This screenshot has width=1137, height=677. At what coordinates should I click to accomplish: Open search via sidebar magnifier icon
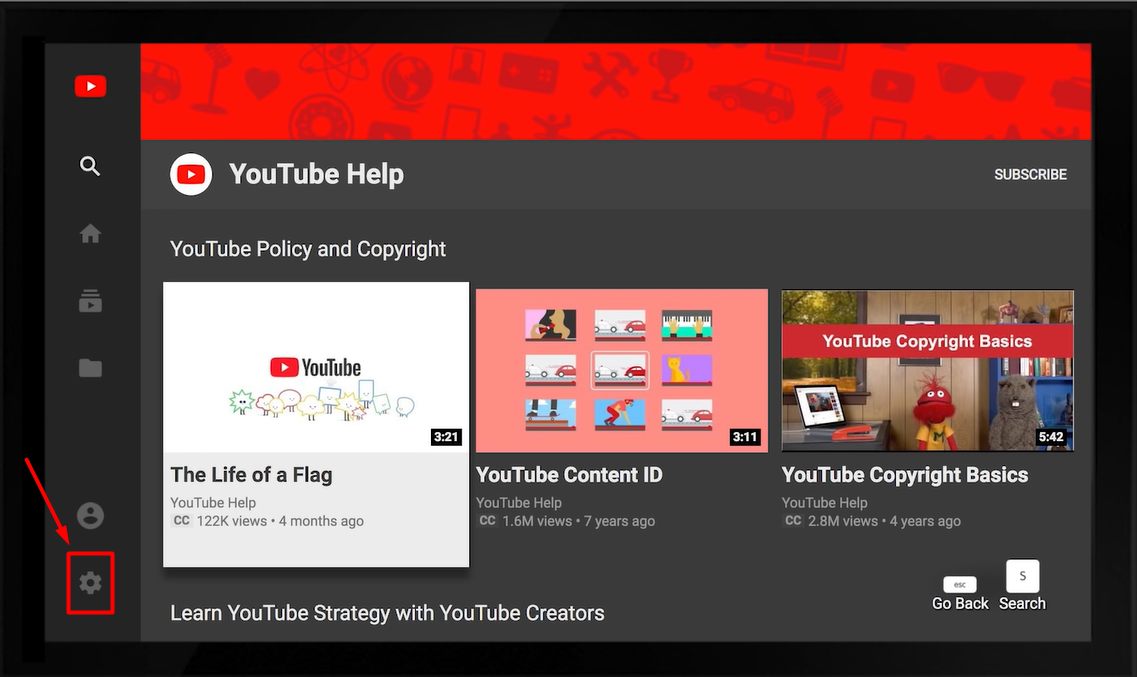(90, 166)
